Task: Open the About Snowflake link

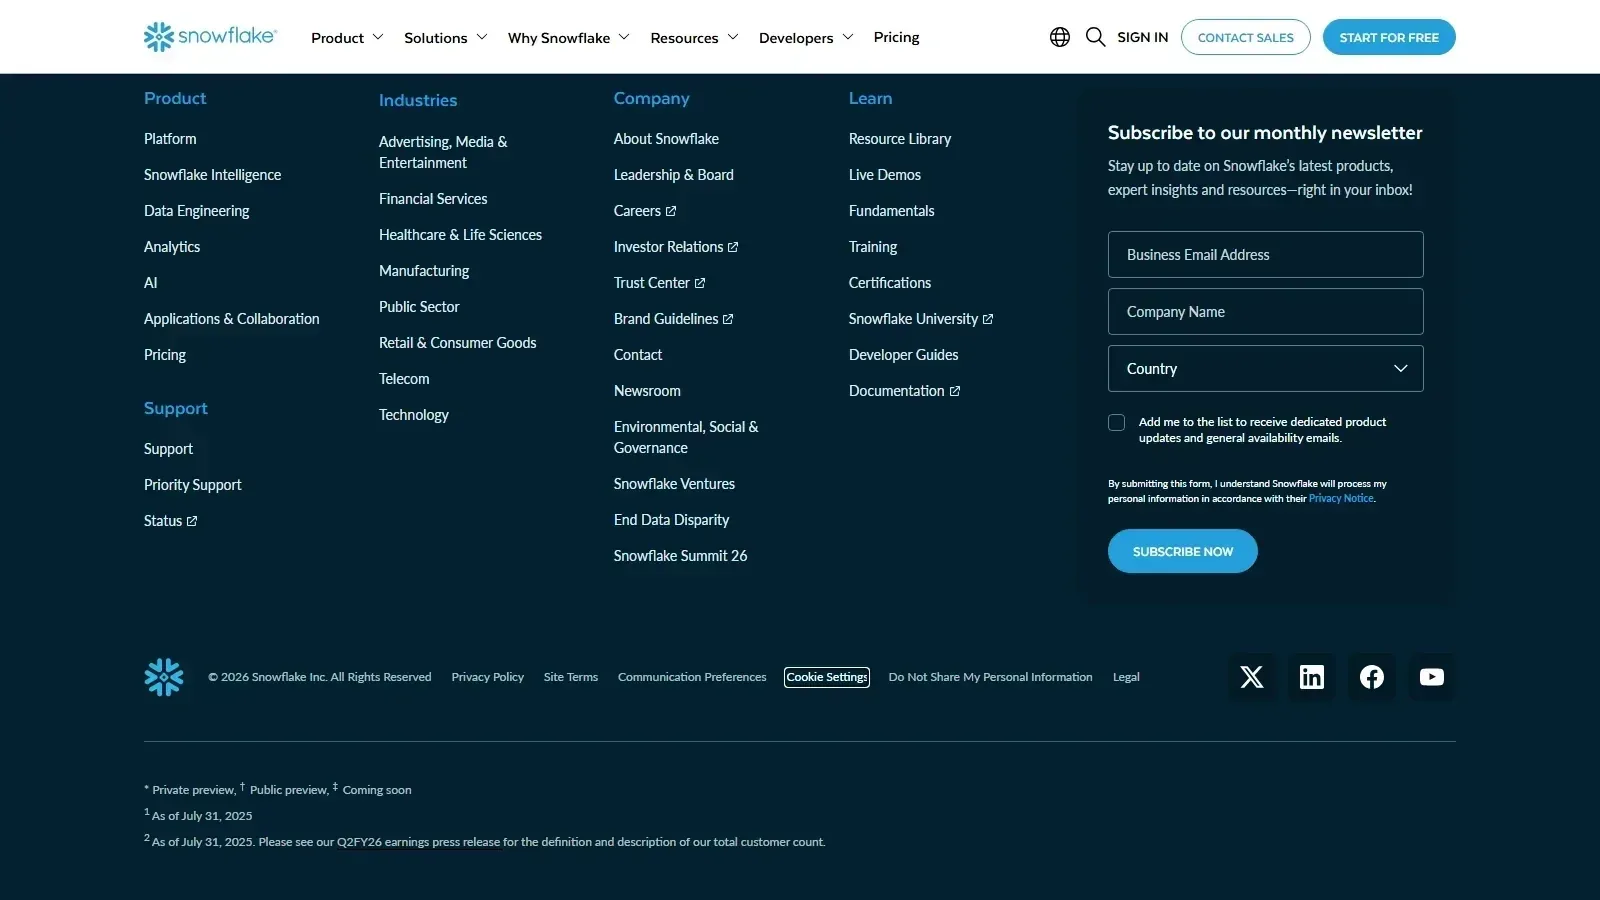Action: coord(666,139)
